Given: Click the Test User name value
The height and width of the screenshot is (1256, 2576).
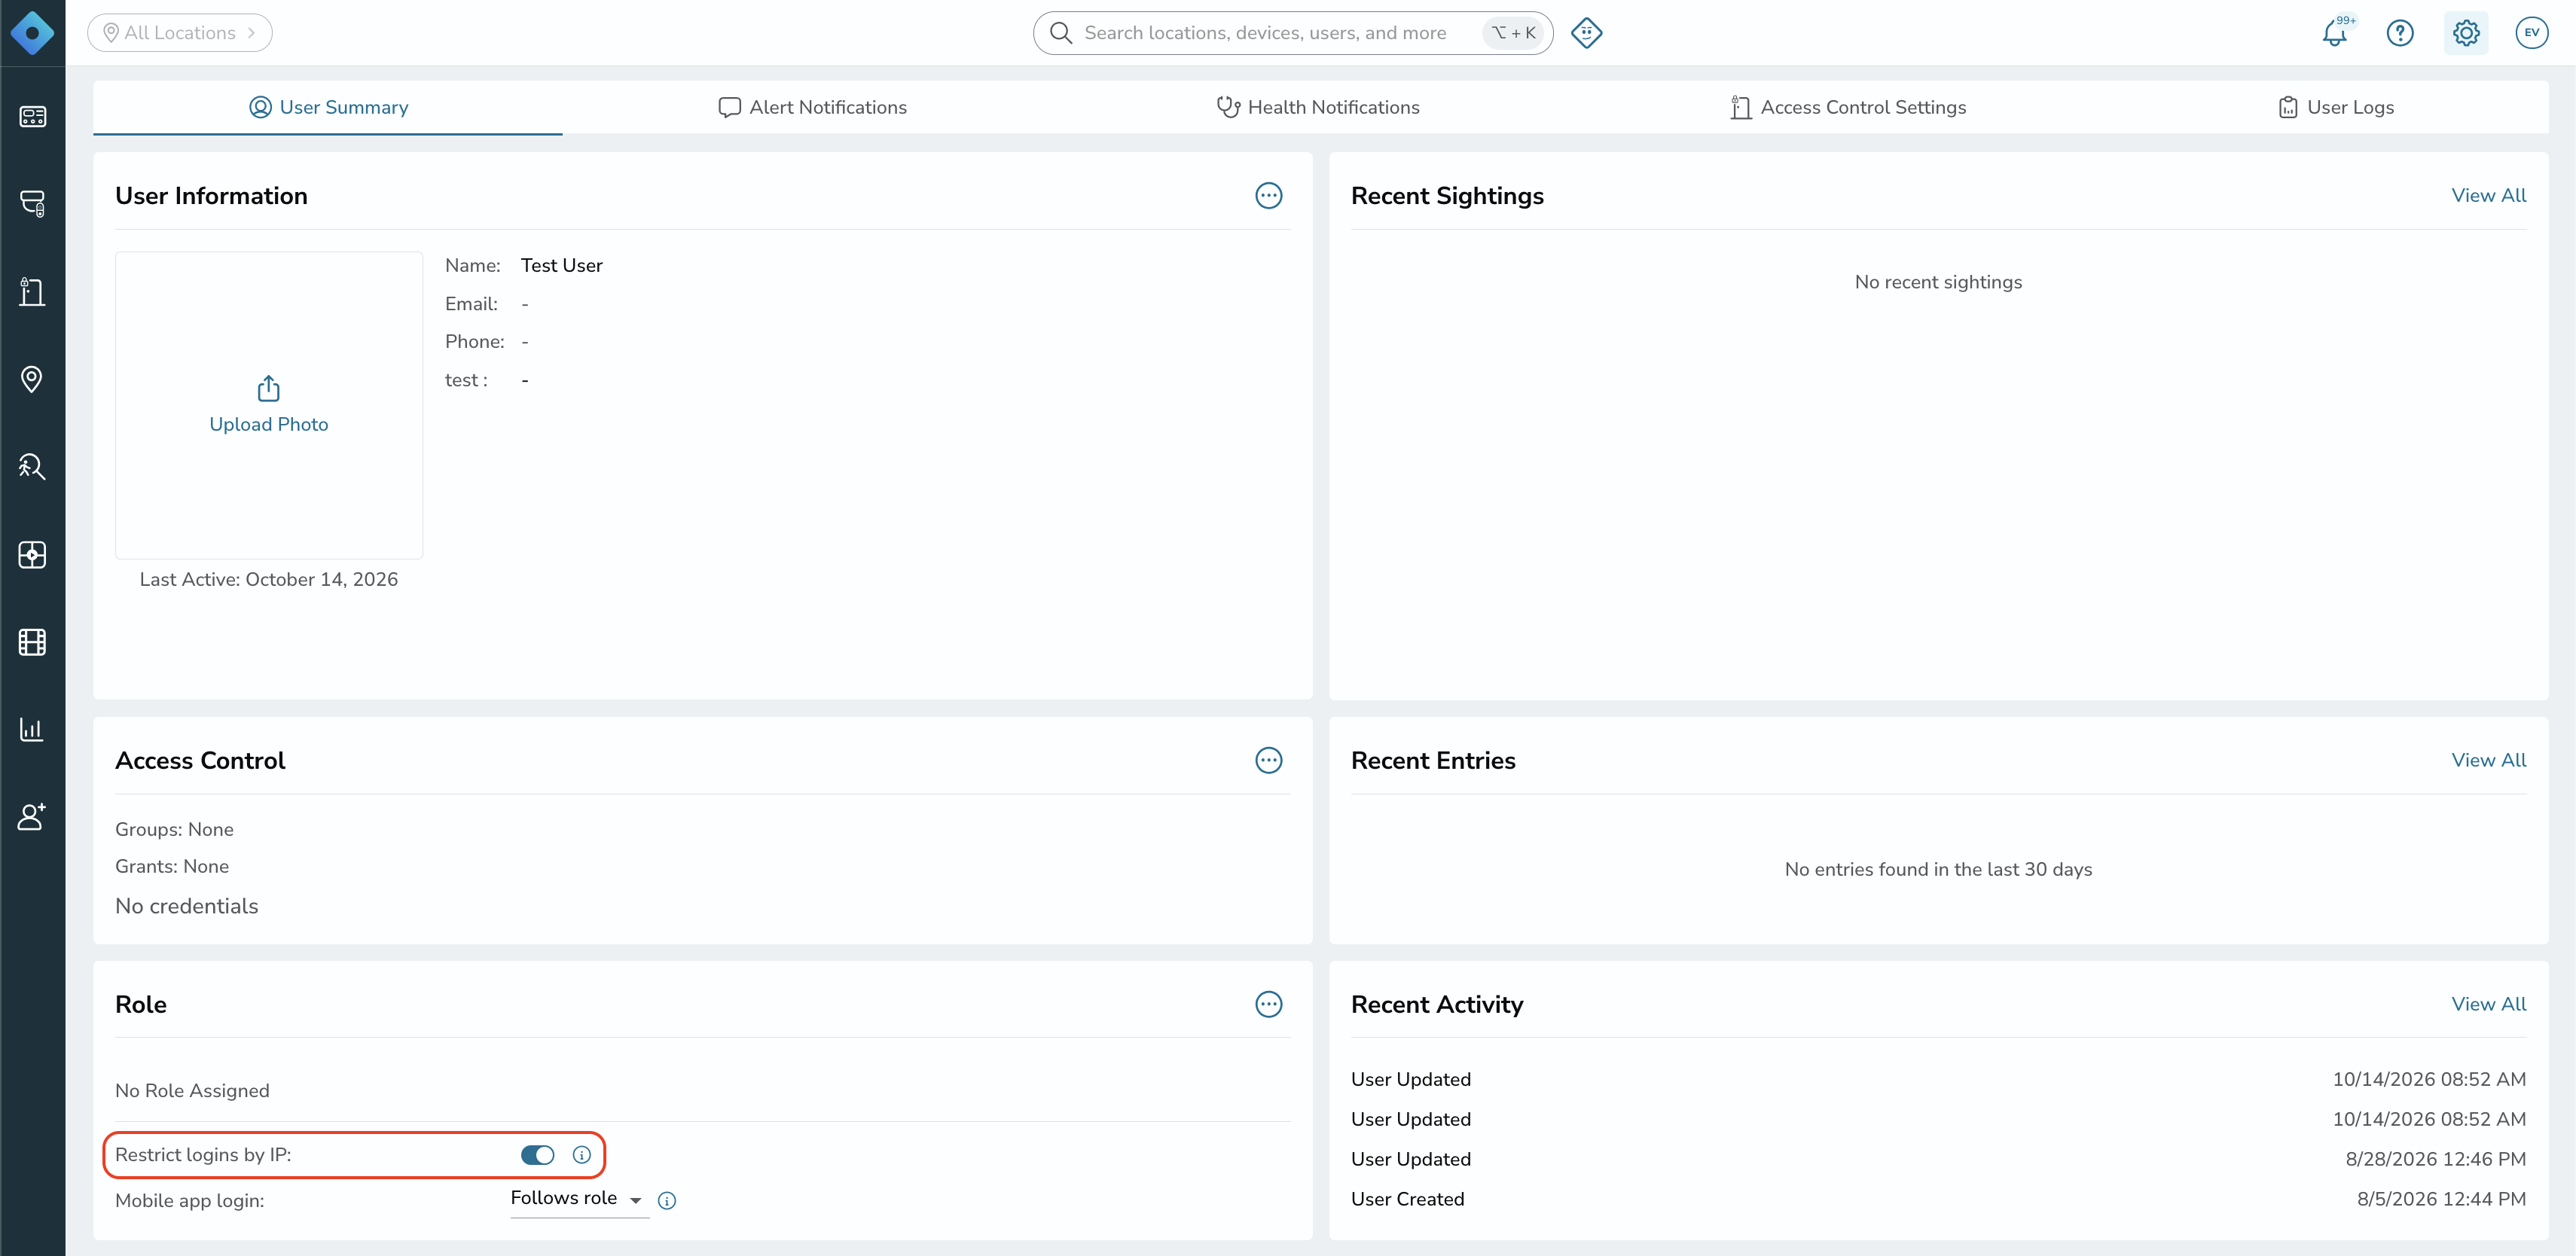Looking at the screenshot, I should (x=562, y=266).
